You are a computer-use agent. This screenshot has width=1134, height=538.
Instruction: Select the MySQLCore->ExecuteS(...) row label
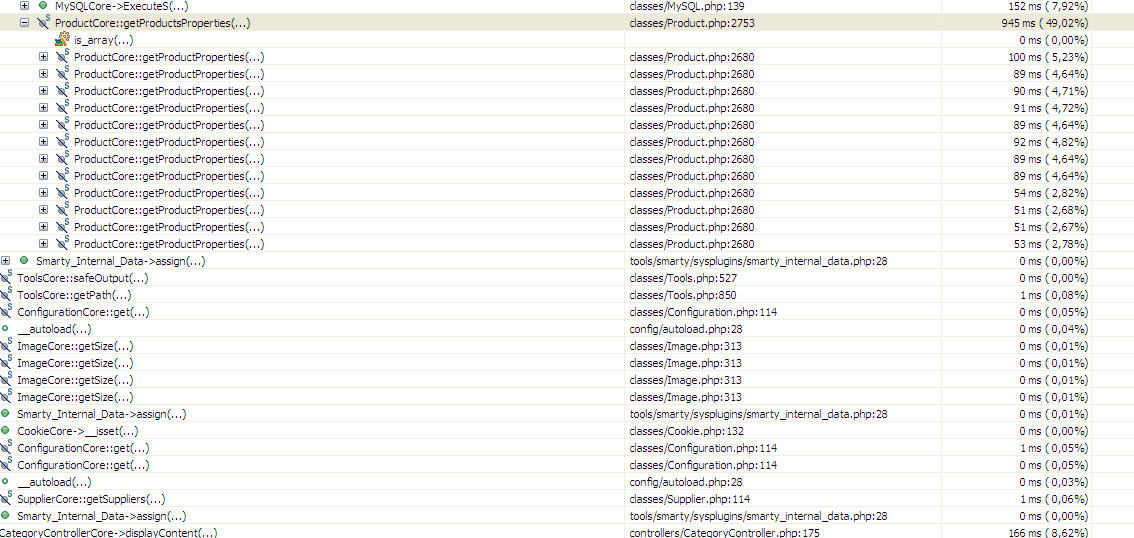pyautogui.click(x=122, y=6)
